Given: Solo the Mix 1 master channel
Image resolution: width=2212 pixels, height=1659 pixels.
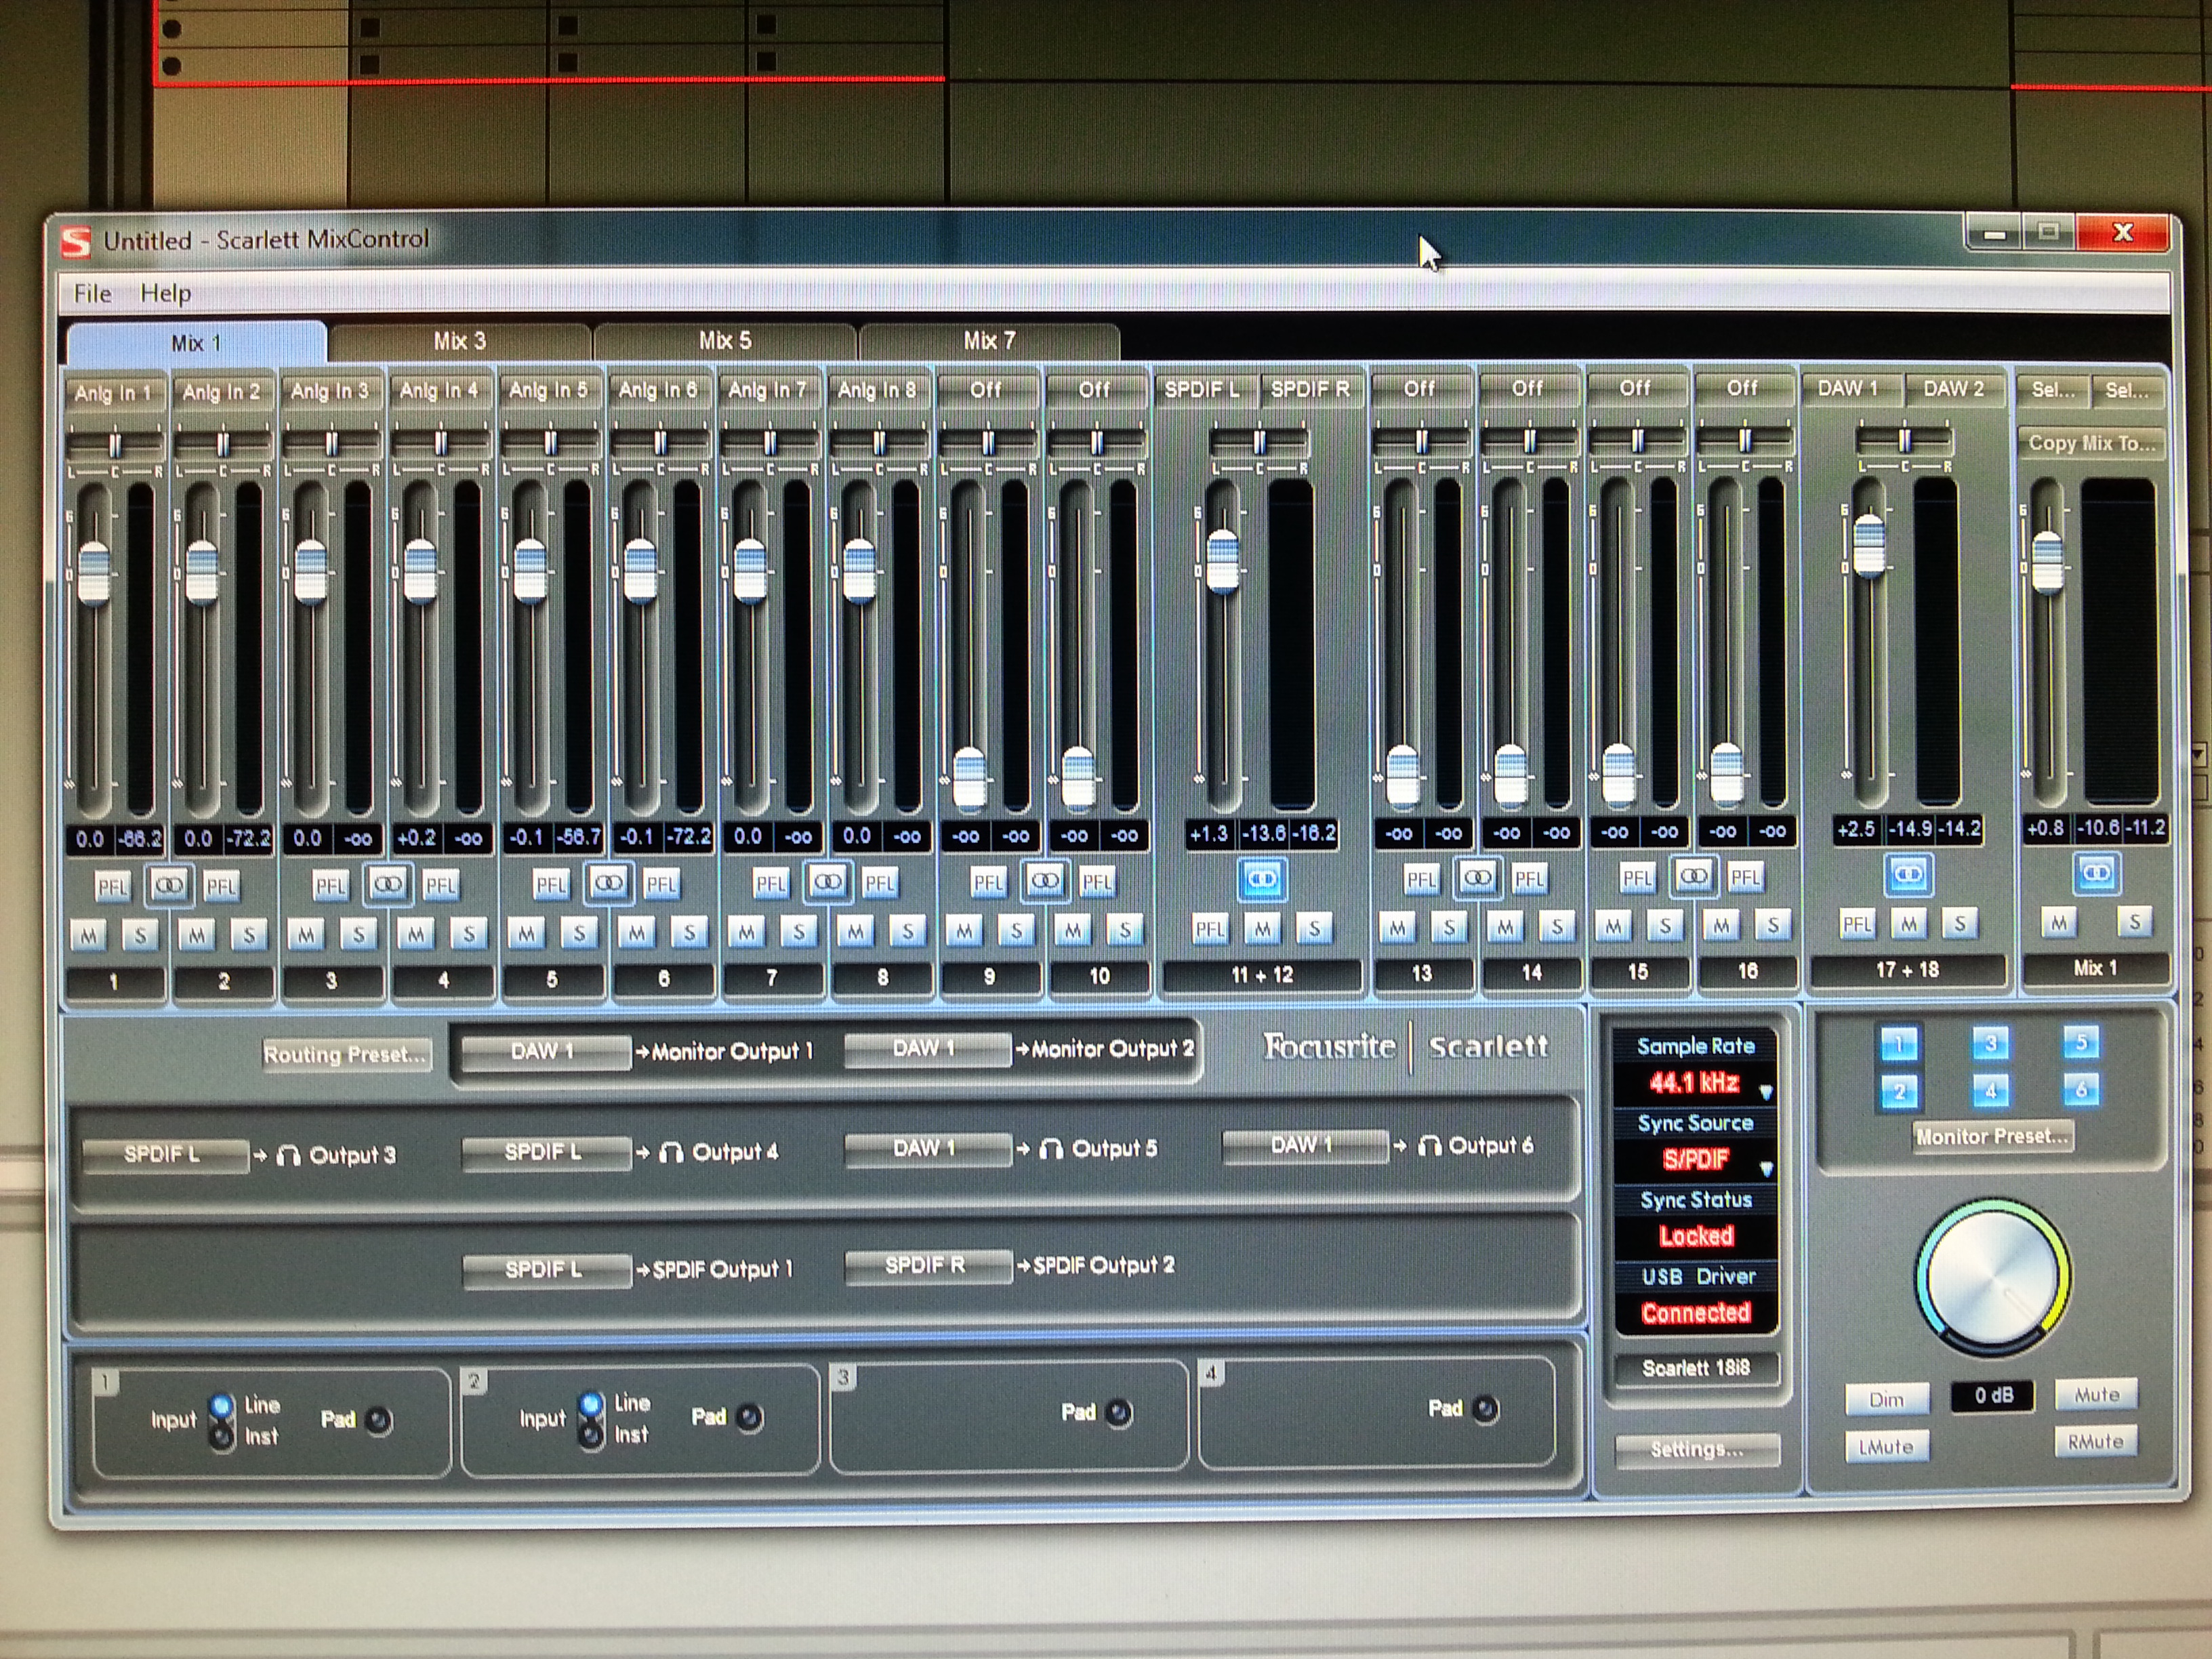Looking at the screenshot, I should coord(2135,922).
